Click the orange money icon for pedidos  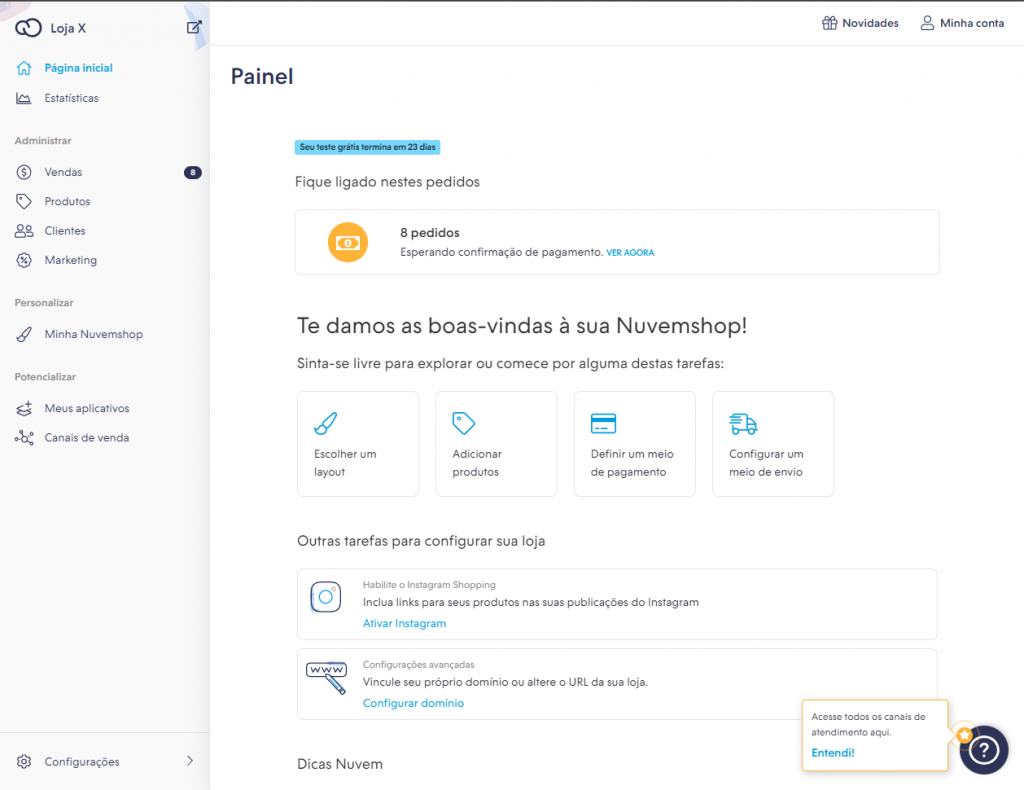348,242
